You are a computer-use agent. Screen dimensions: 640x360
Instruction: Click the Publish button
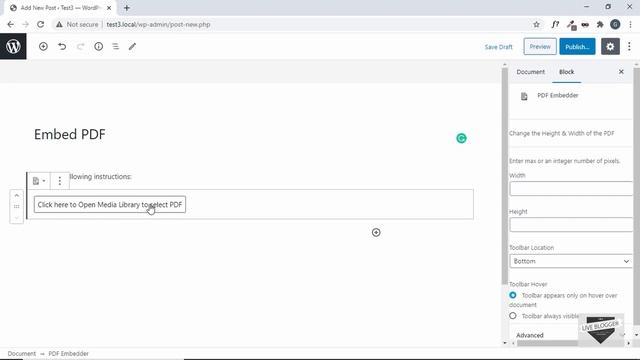point(577,47)
